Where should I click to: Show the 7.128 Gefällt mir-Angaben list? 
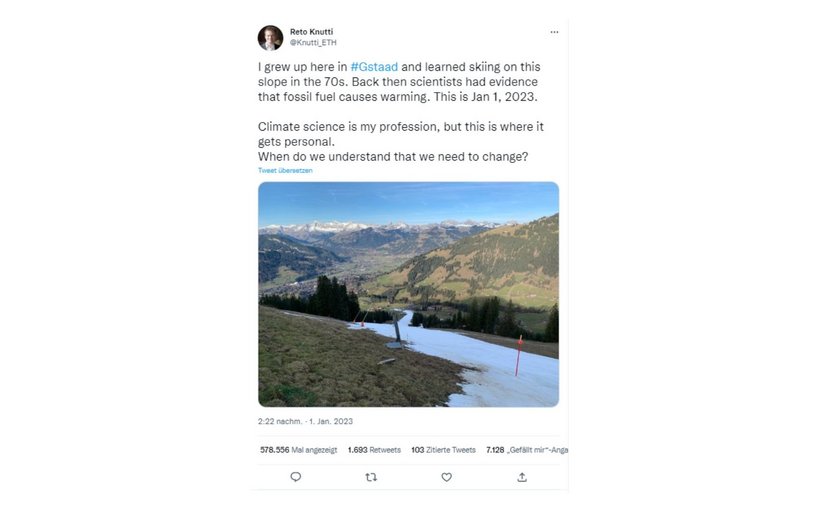click(x=526, y=450)
